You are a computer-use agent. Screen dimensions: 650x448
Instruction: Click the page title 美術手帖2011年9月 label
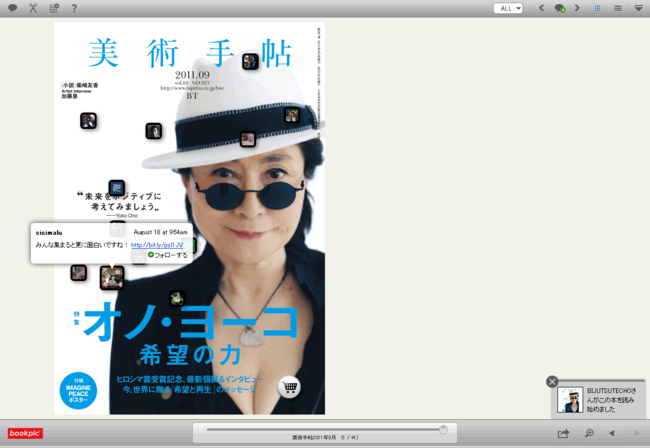click(314, 437)
